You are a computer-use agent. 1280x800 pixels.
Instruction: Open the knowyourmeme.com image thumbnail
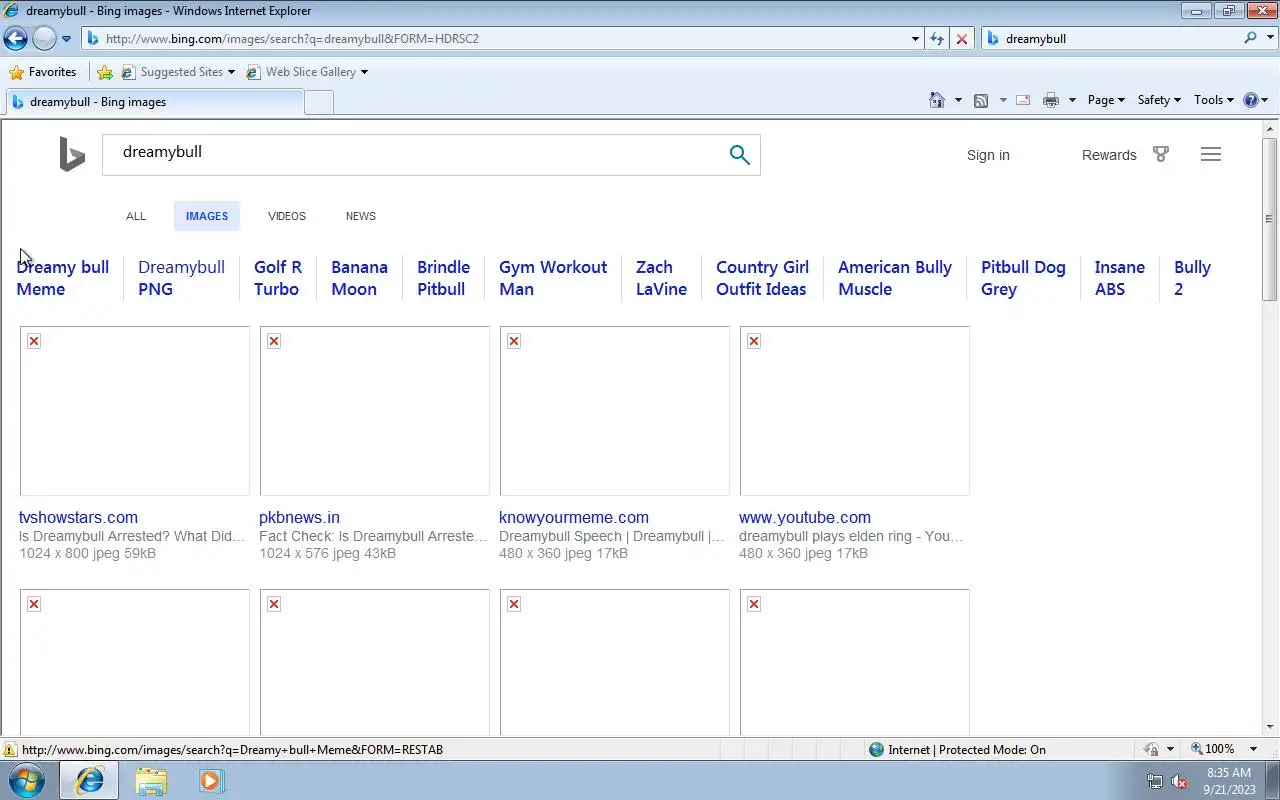pyautogui.click(x=614, y=411)
